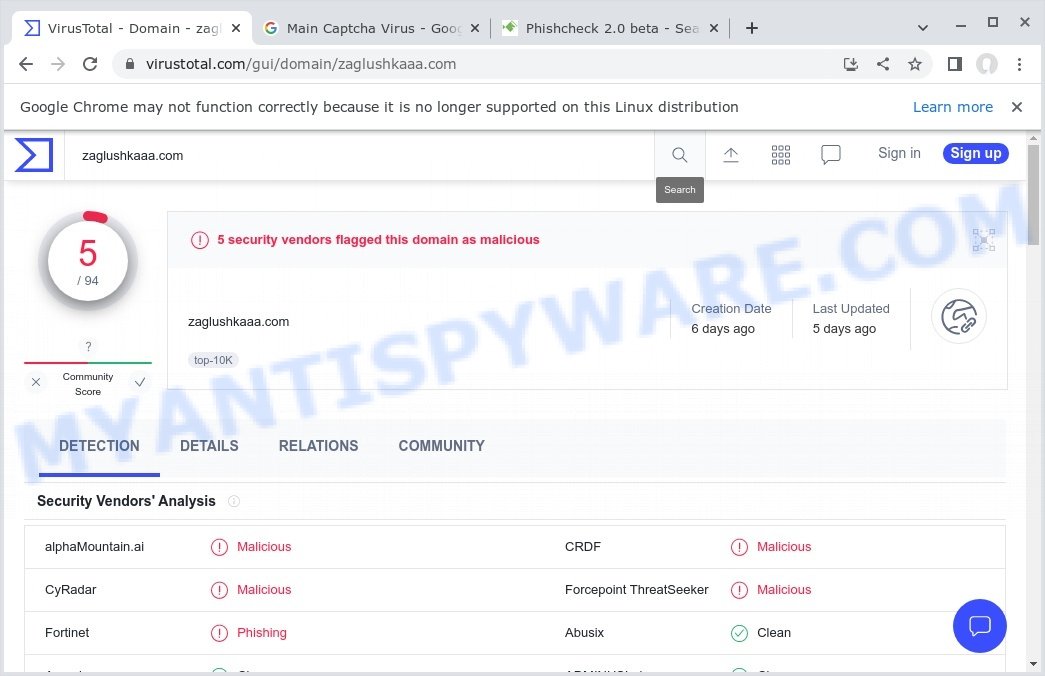1045x676 pixels.
Task: Close the VirusTotal tab
Action: pyautogui.click(x=235, y=28)
